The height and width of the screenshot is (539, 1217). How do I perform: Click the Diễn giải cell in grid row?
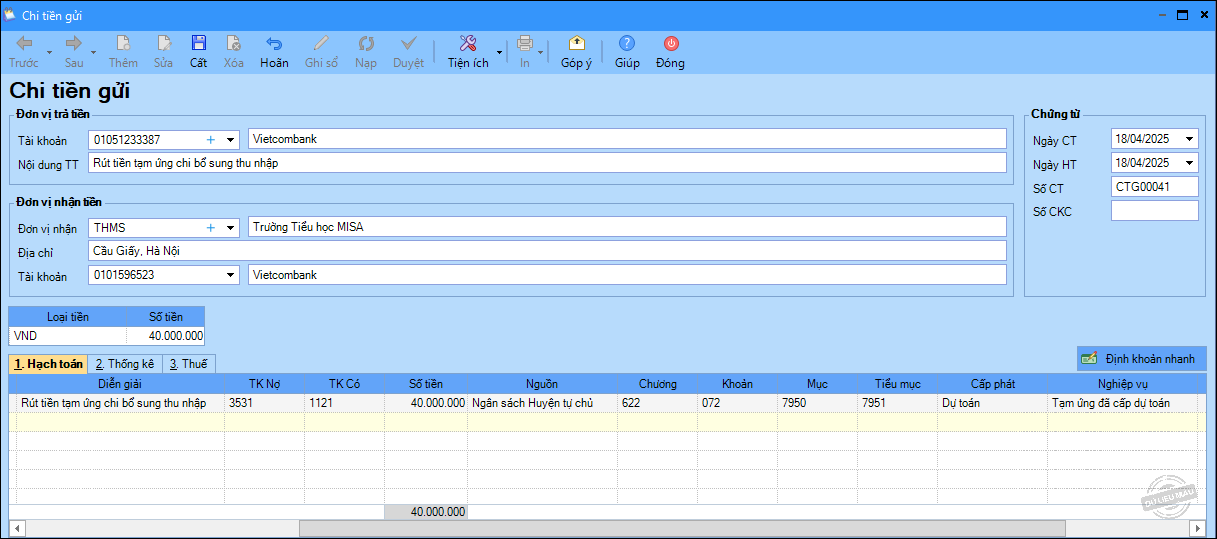[121, 403]
